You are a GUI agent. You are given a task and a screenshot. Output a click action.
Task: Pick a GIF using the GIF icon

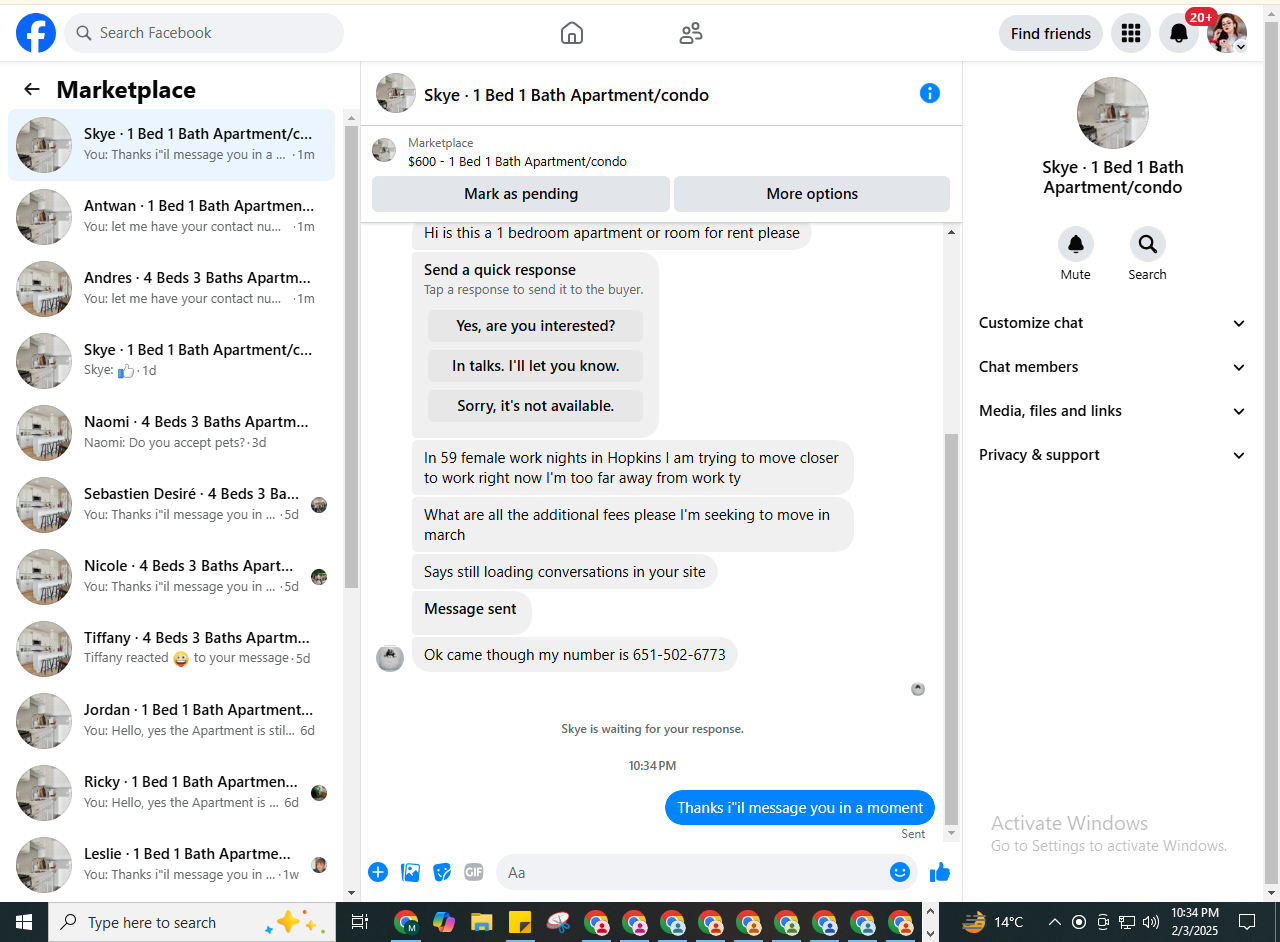point(474,872)
